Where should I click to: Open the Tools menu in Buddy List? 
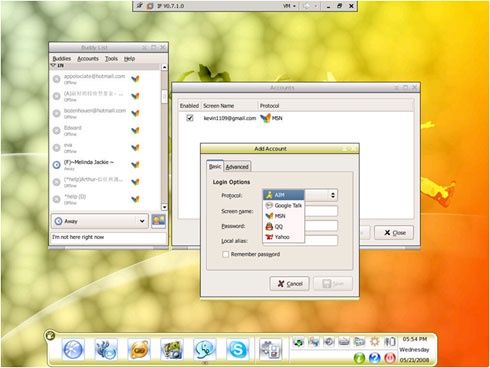111,59
